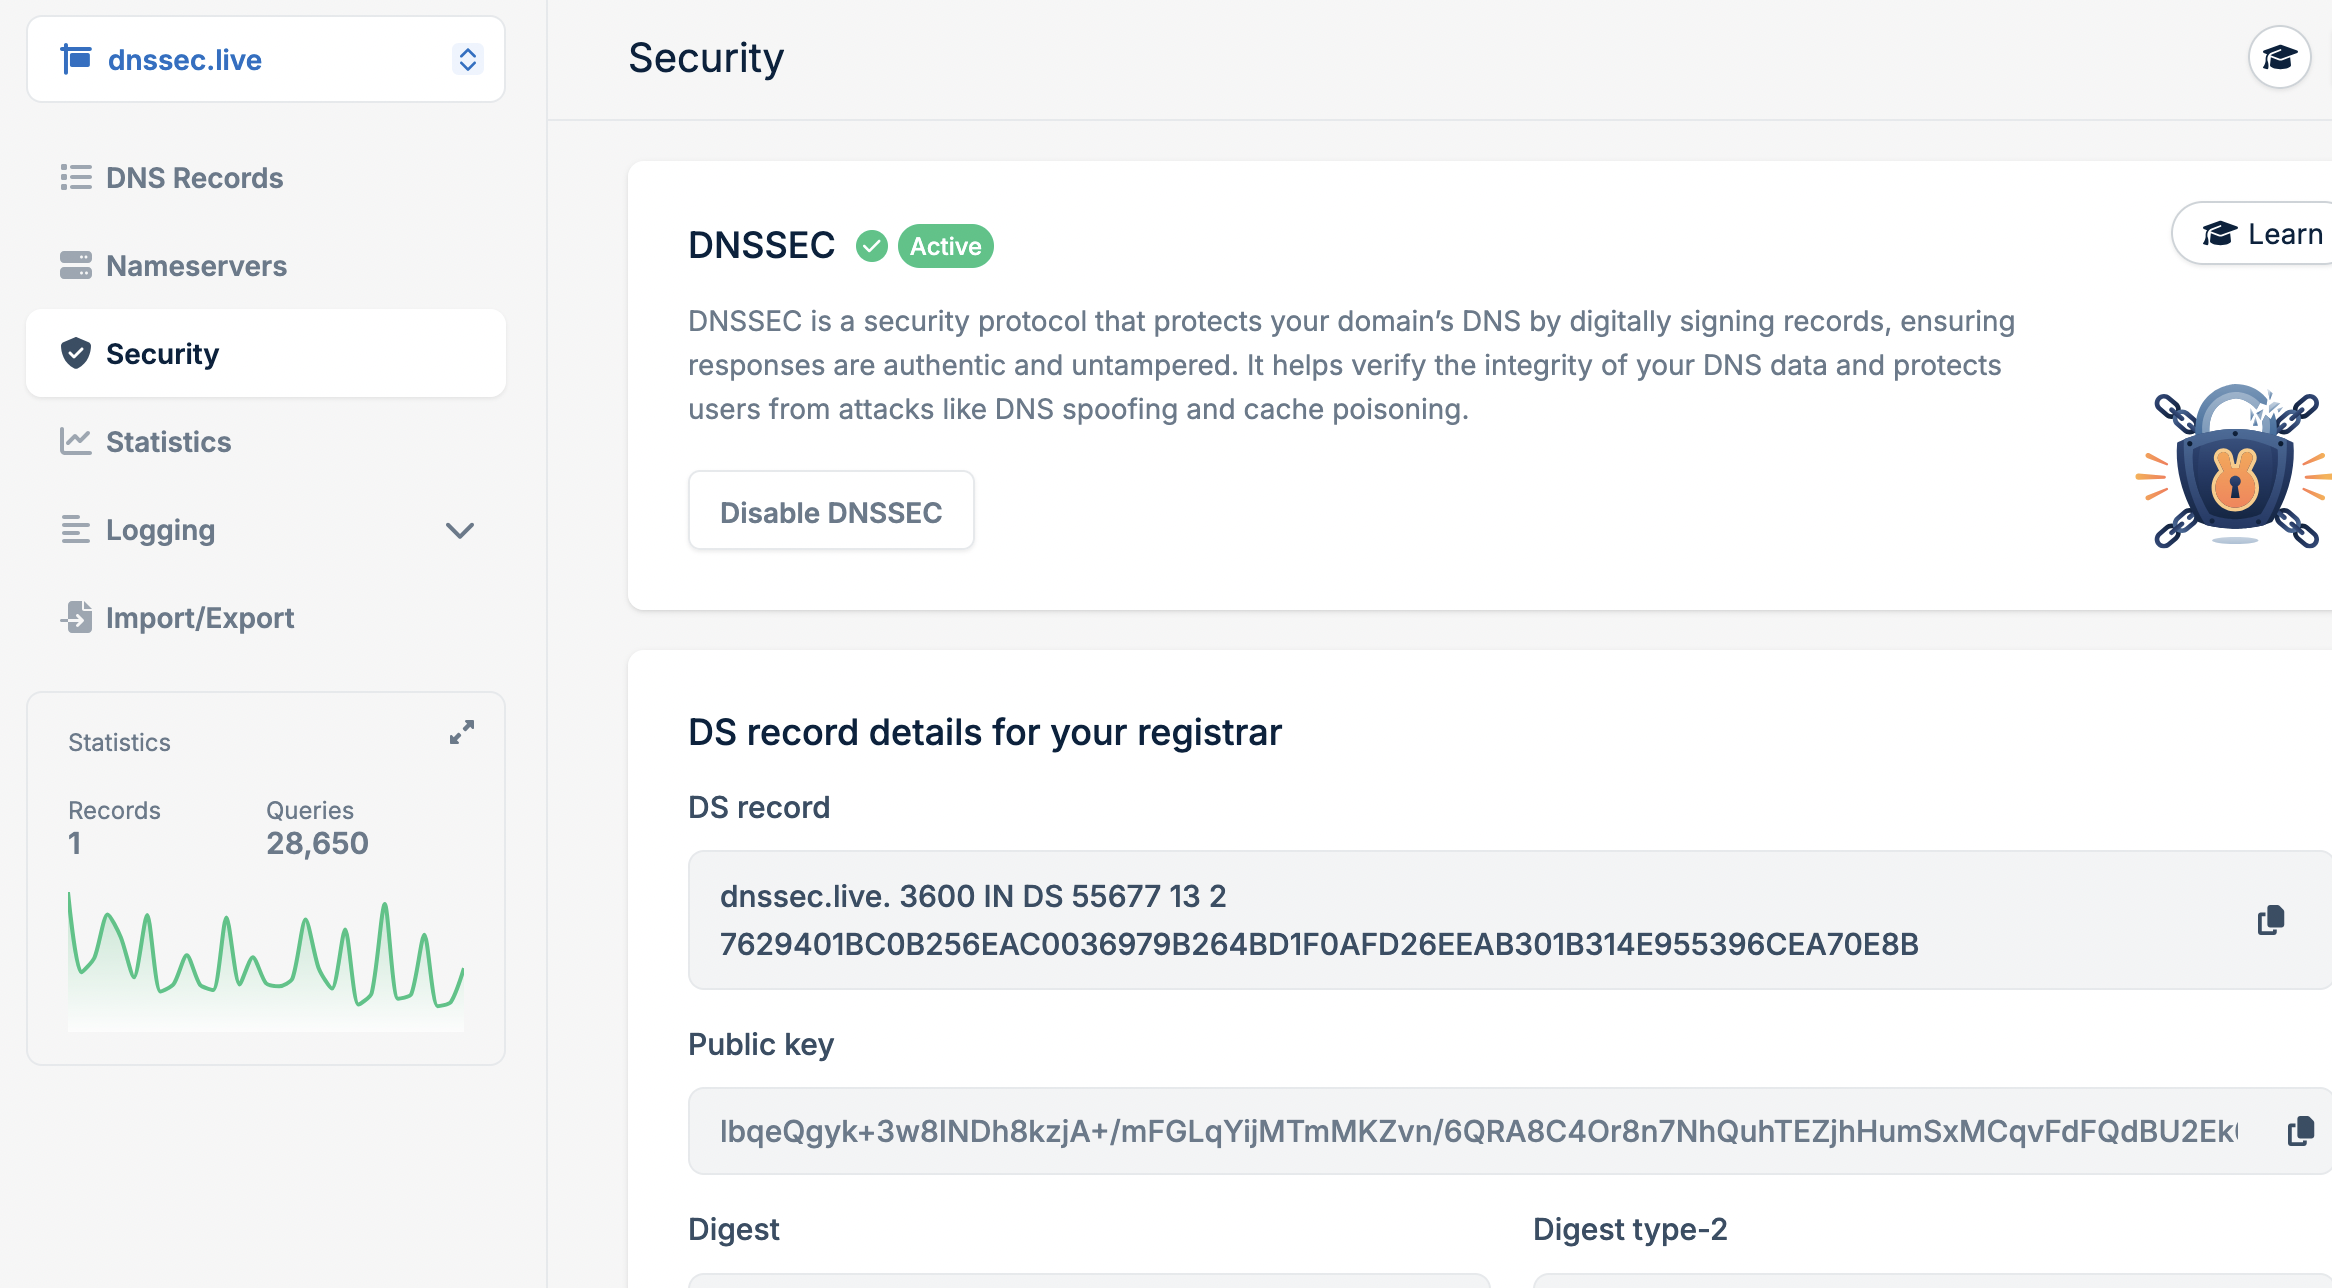Click the DNS Records list icon

tap(75, 178)
